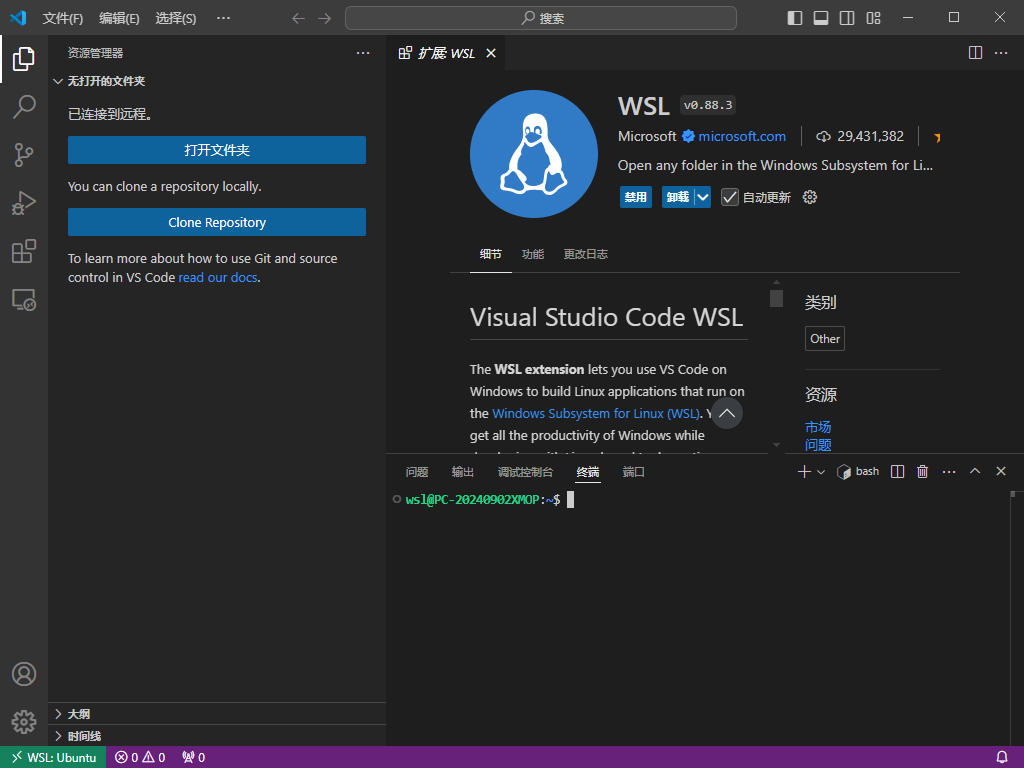Open the Accounts menu icon
Image resolution: width=1024 pixels, height=768 pixels.
pyautogui.click(x=24, y=674)
